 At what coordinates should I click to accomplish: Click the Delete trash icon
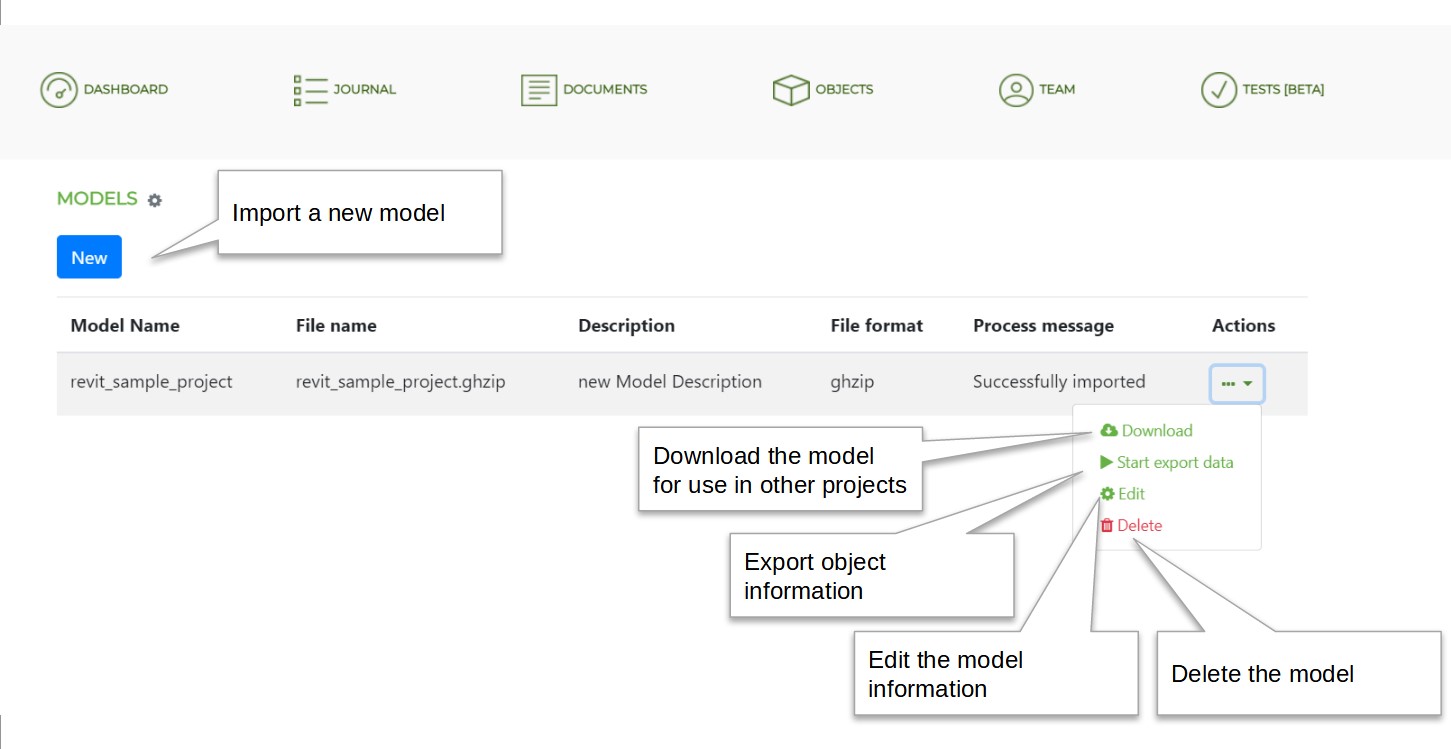(1106, 525)
